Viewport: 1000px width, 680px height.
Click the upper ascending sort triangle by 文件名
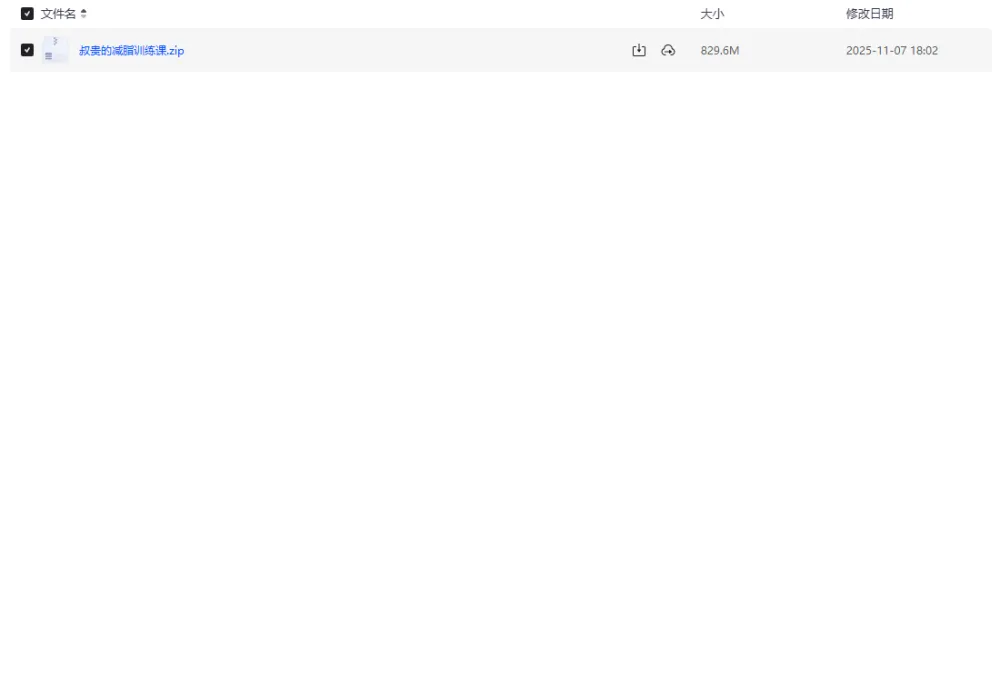pos(84,11)
